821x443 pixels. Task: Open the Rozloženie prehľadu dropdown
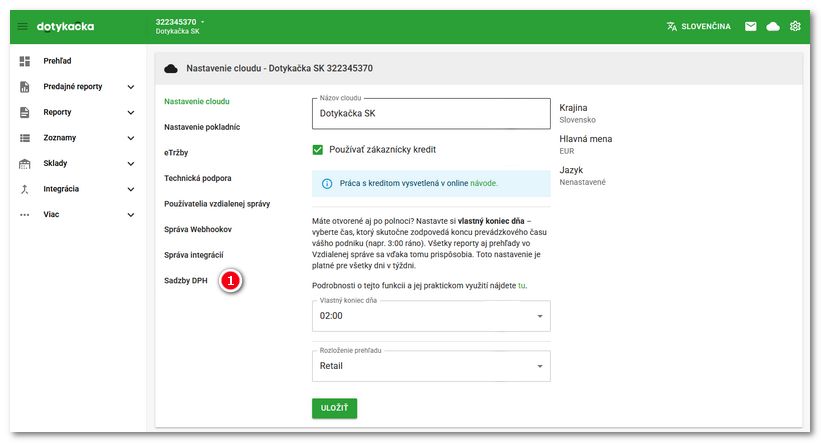coord(431,366)
